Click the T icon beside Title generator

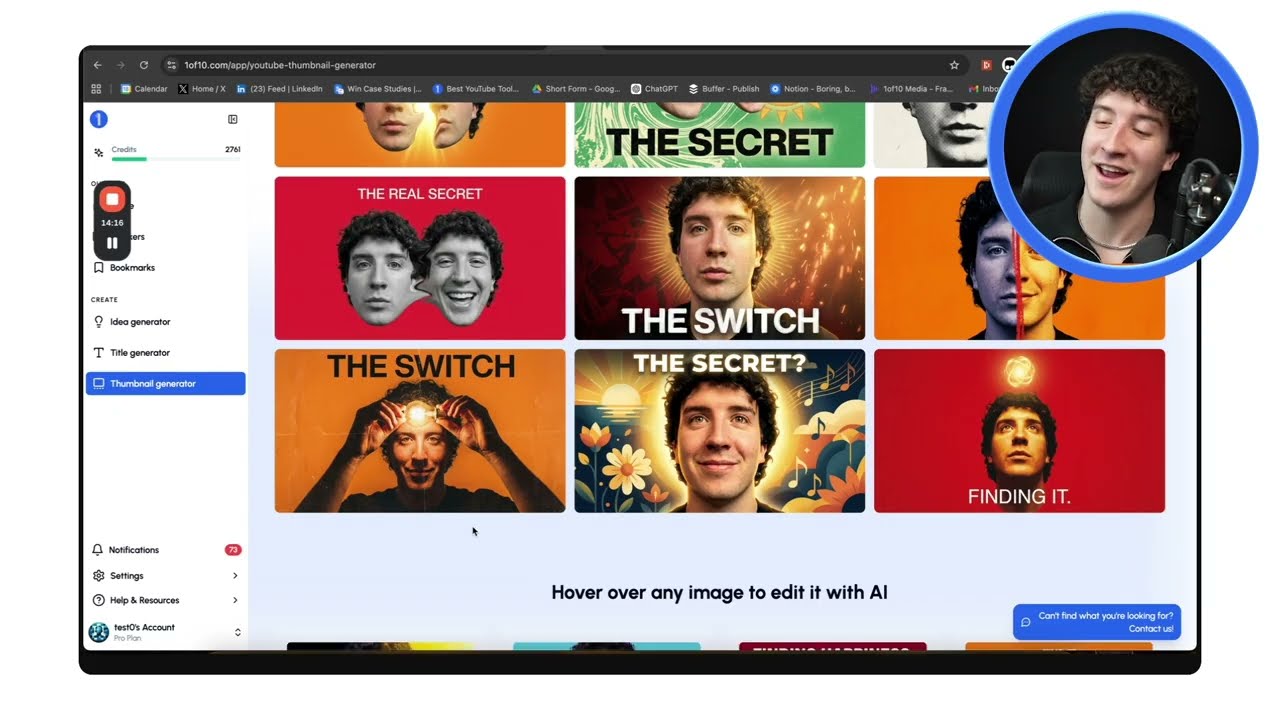pyautogui.click(x=98, y=353)
